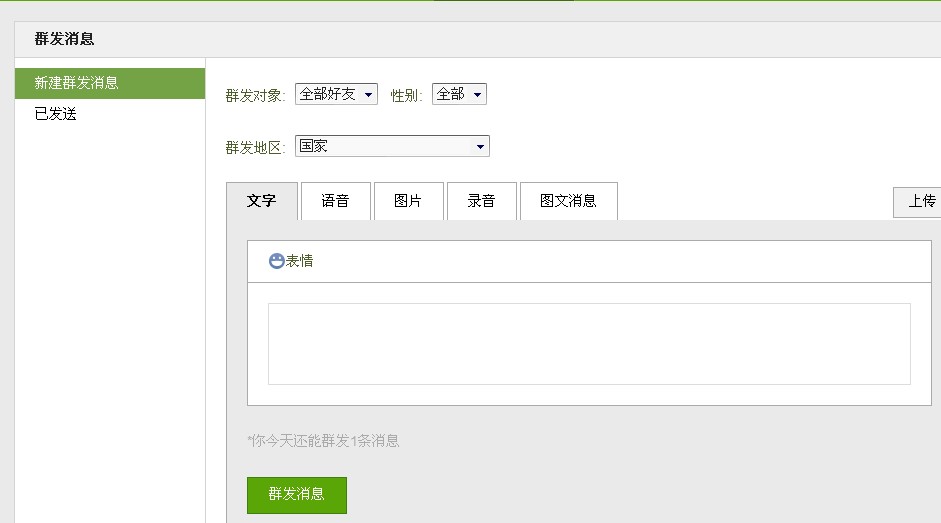Open 已发送 in the sidebar
This screenshot has height=523, width=941.
click(56, 114)
